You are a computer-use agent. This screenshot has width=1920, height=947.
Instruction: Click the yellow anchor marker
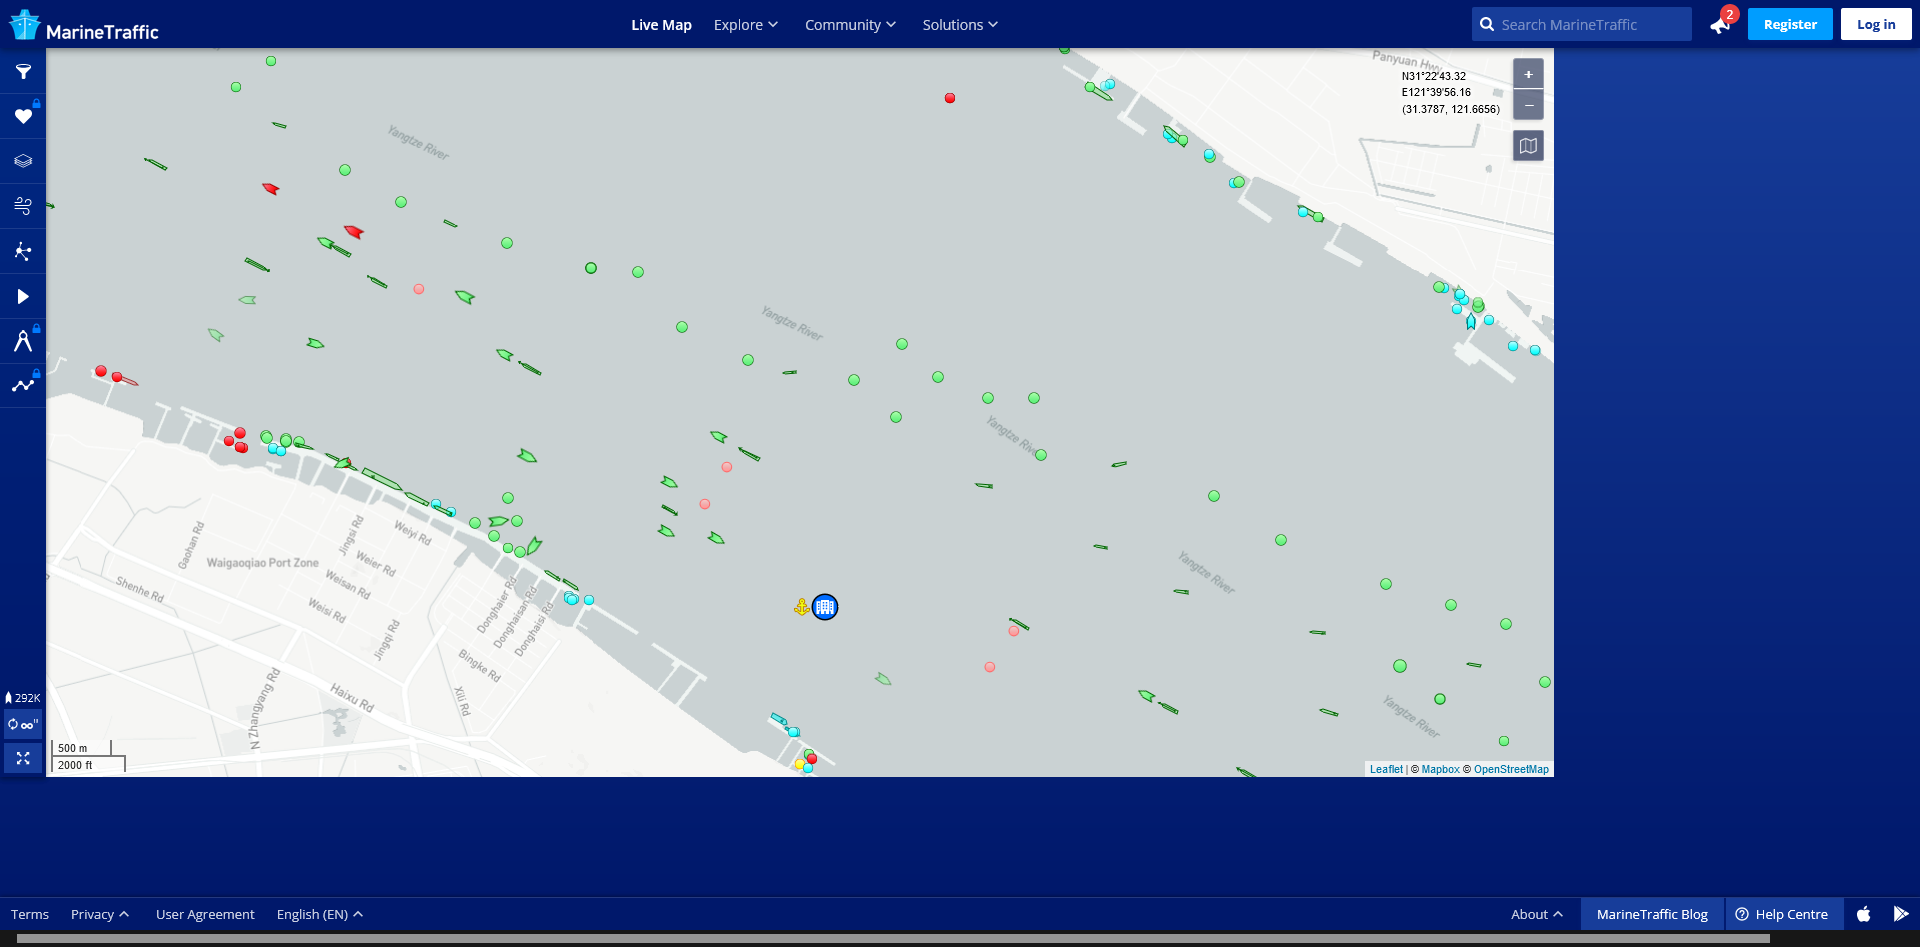click(x=801, y=607)
